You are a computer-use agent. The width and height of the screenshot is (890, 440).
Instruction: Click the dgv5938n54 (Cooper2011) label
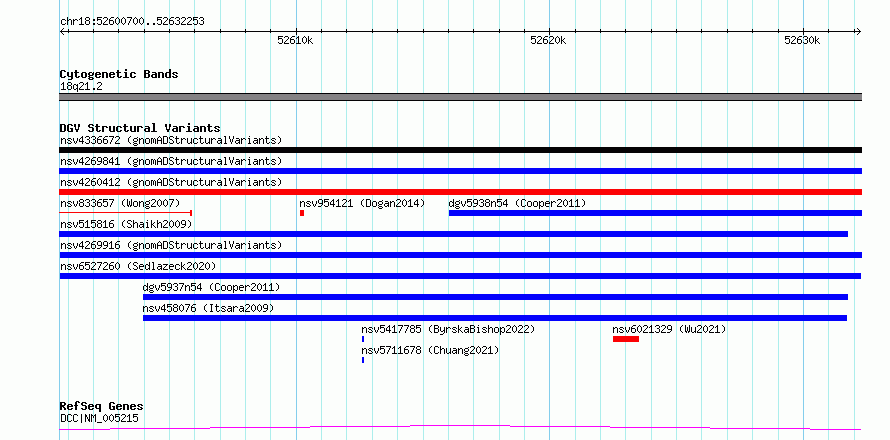click(x=517, y=203)
